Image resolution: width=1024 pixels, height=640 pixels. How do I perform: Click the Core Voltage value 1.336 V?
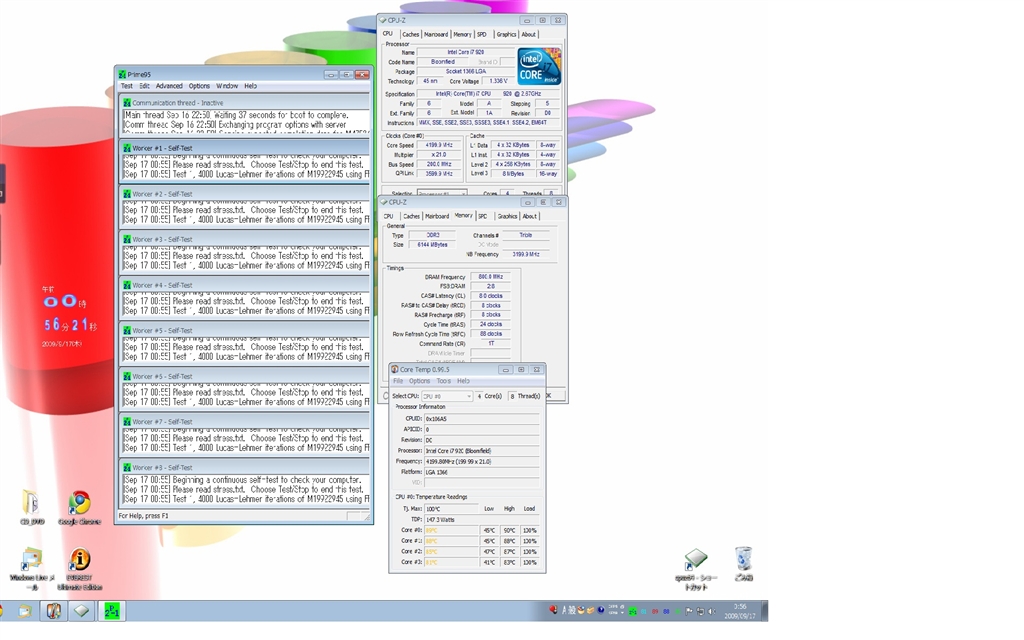(x=498, y=81)
